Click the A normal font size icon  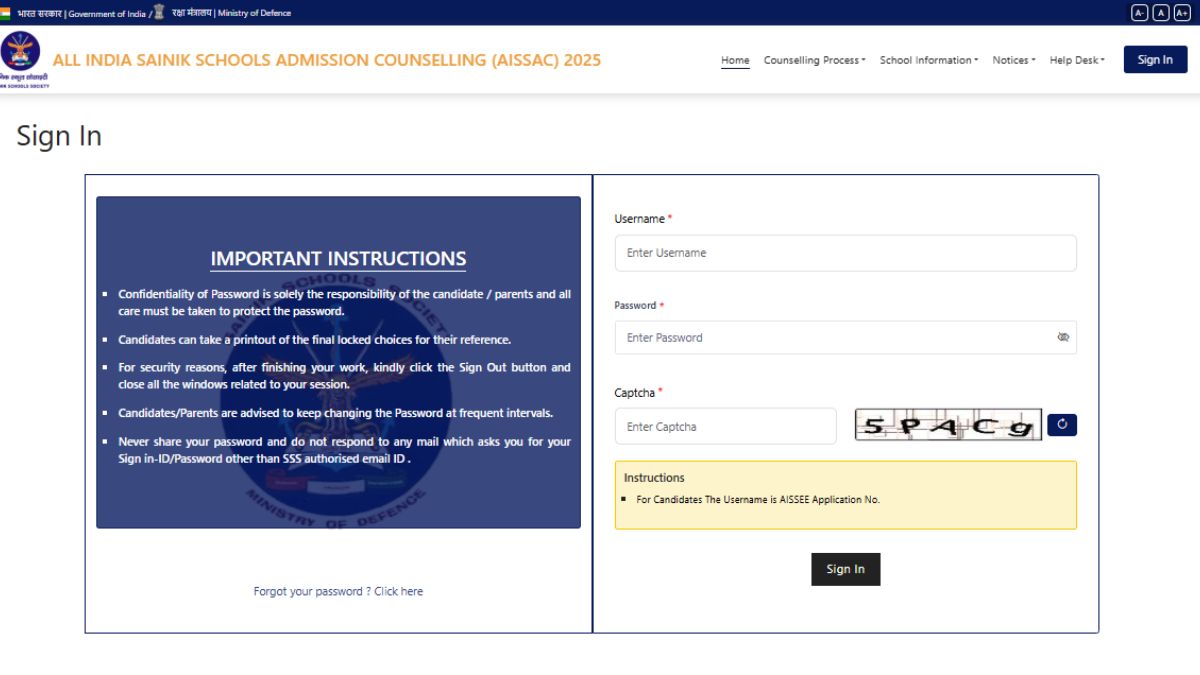pos(1160,13)
